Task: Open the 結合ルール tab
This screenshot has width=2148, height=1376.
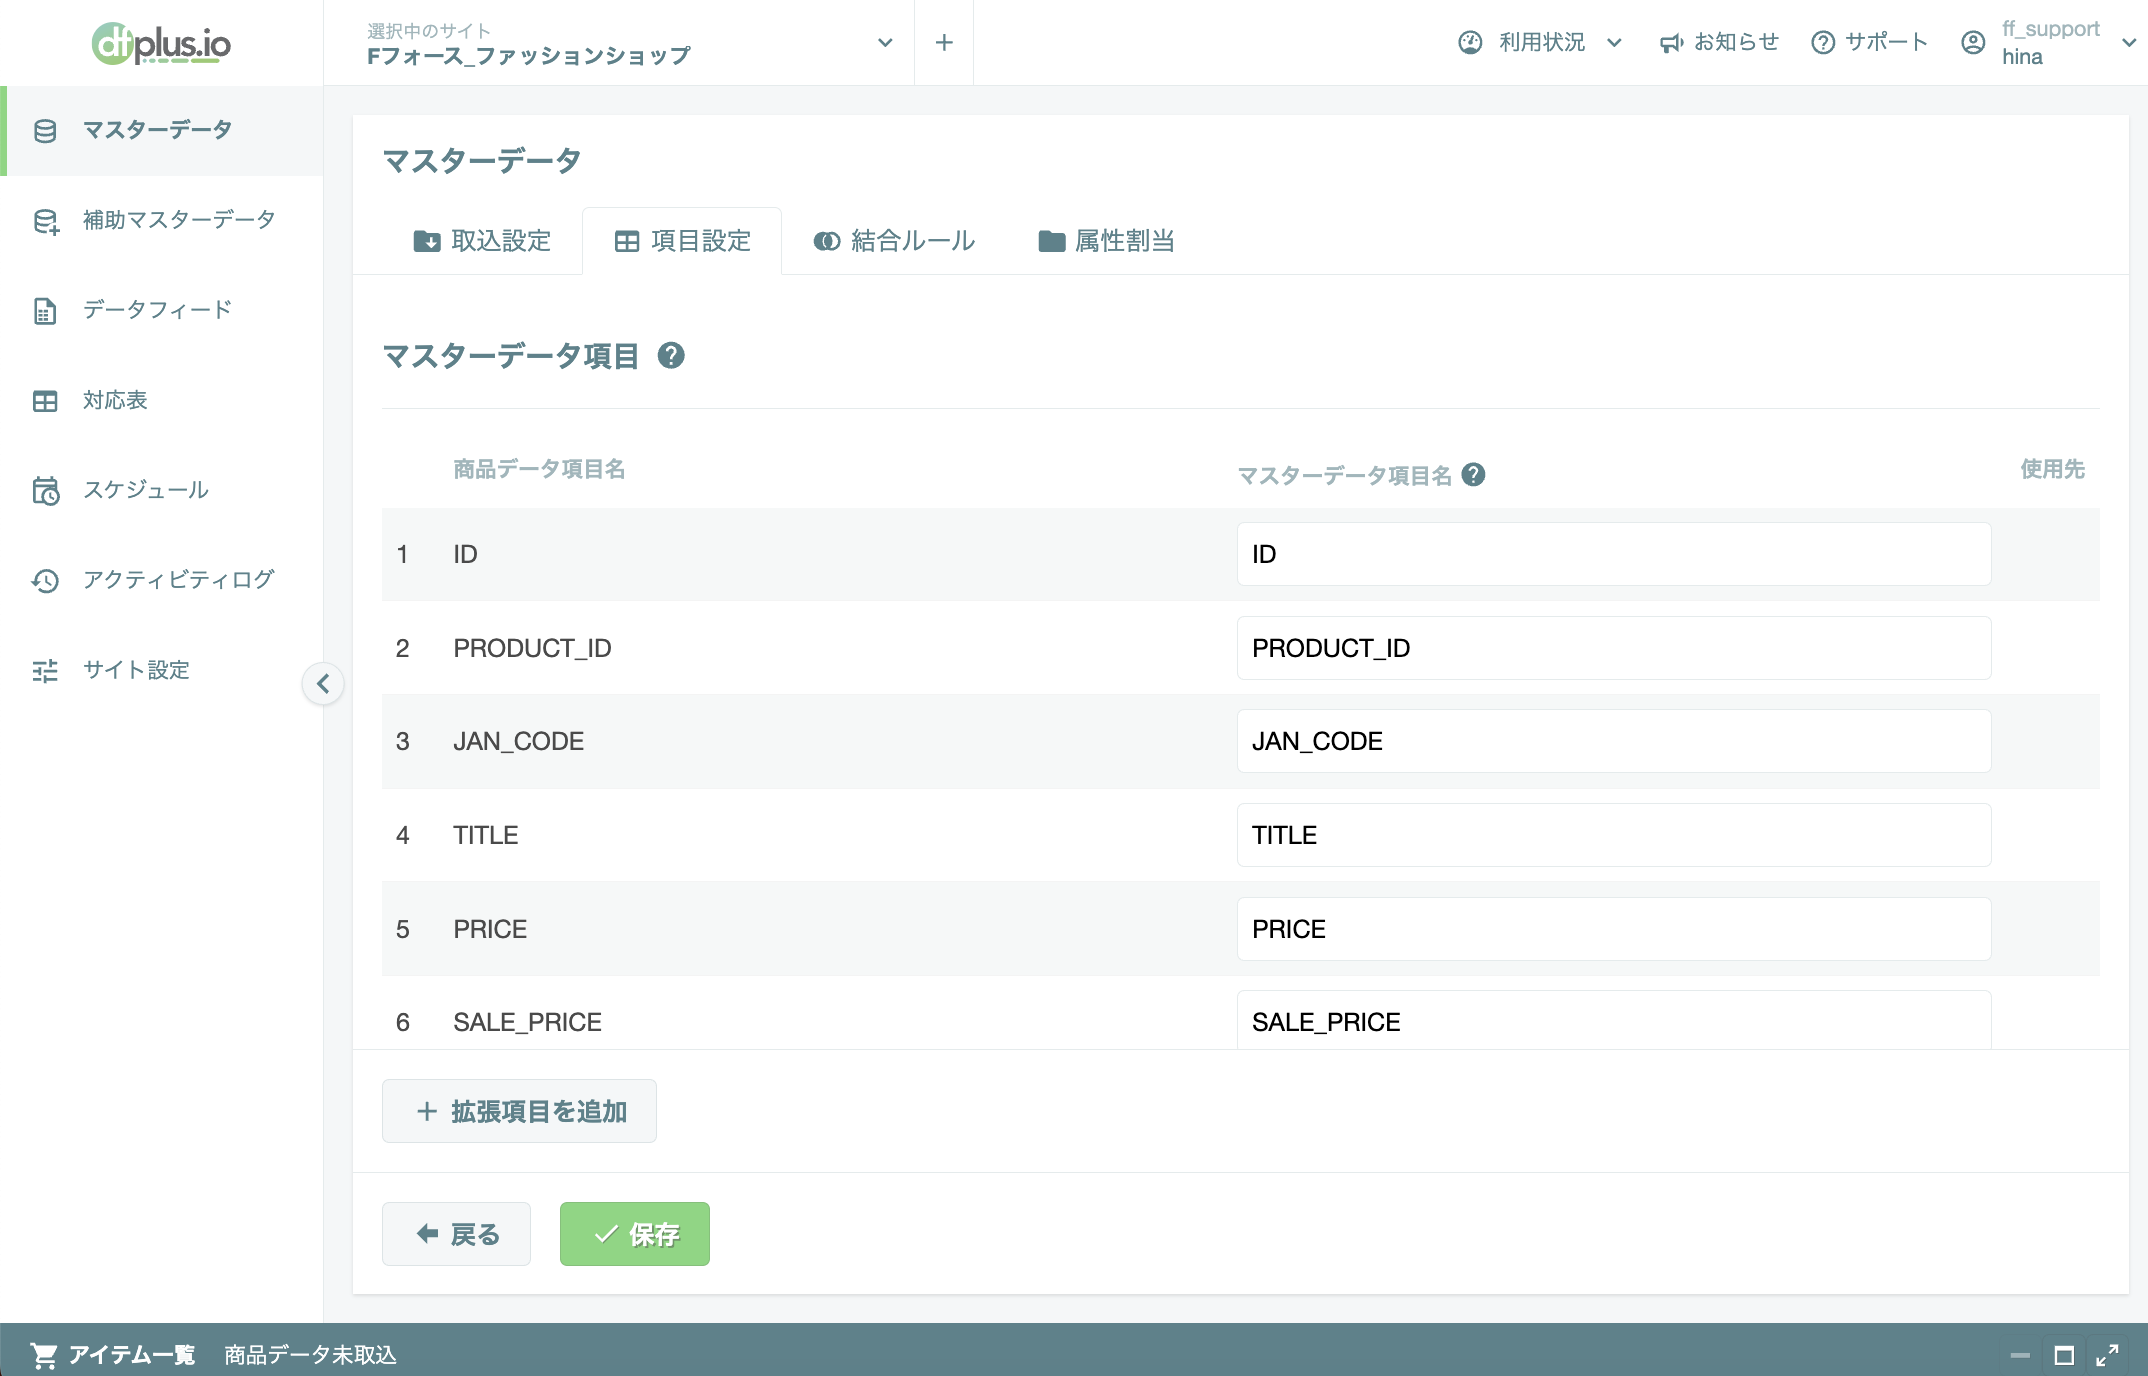Action: [x=894, y=241]
